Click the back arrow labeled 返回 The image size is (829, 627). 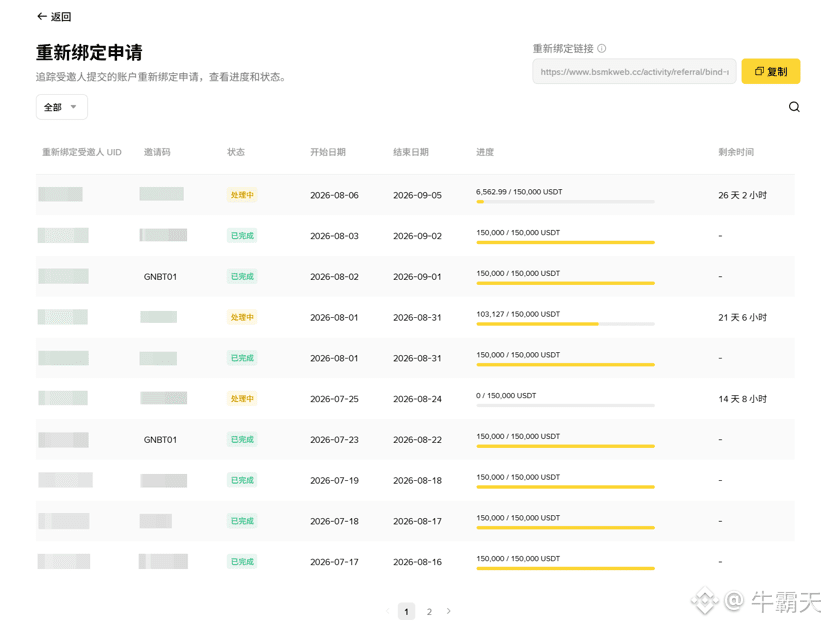click(x=53, y=17)
